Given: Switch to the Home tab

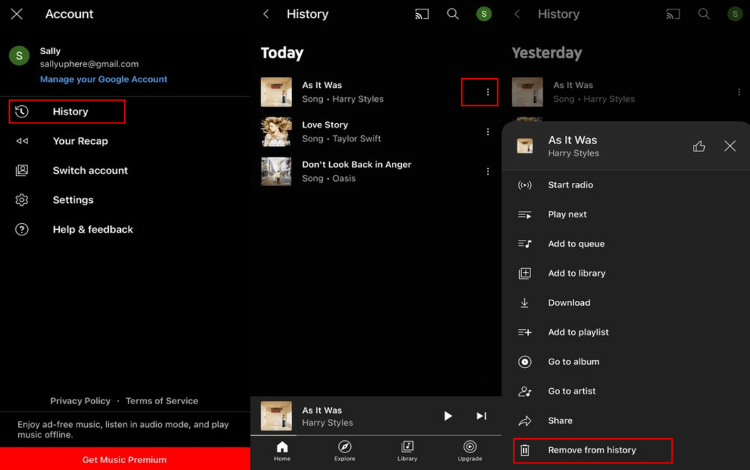Looking at the screenshot, I should coord(282,451).
